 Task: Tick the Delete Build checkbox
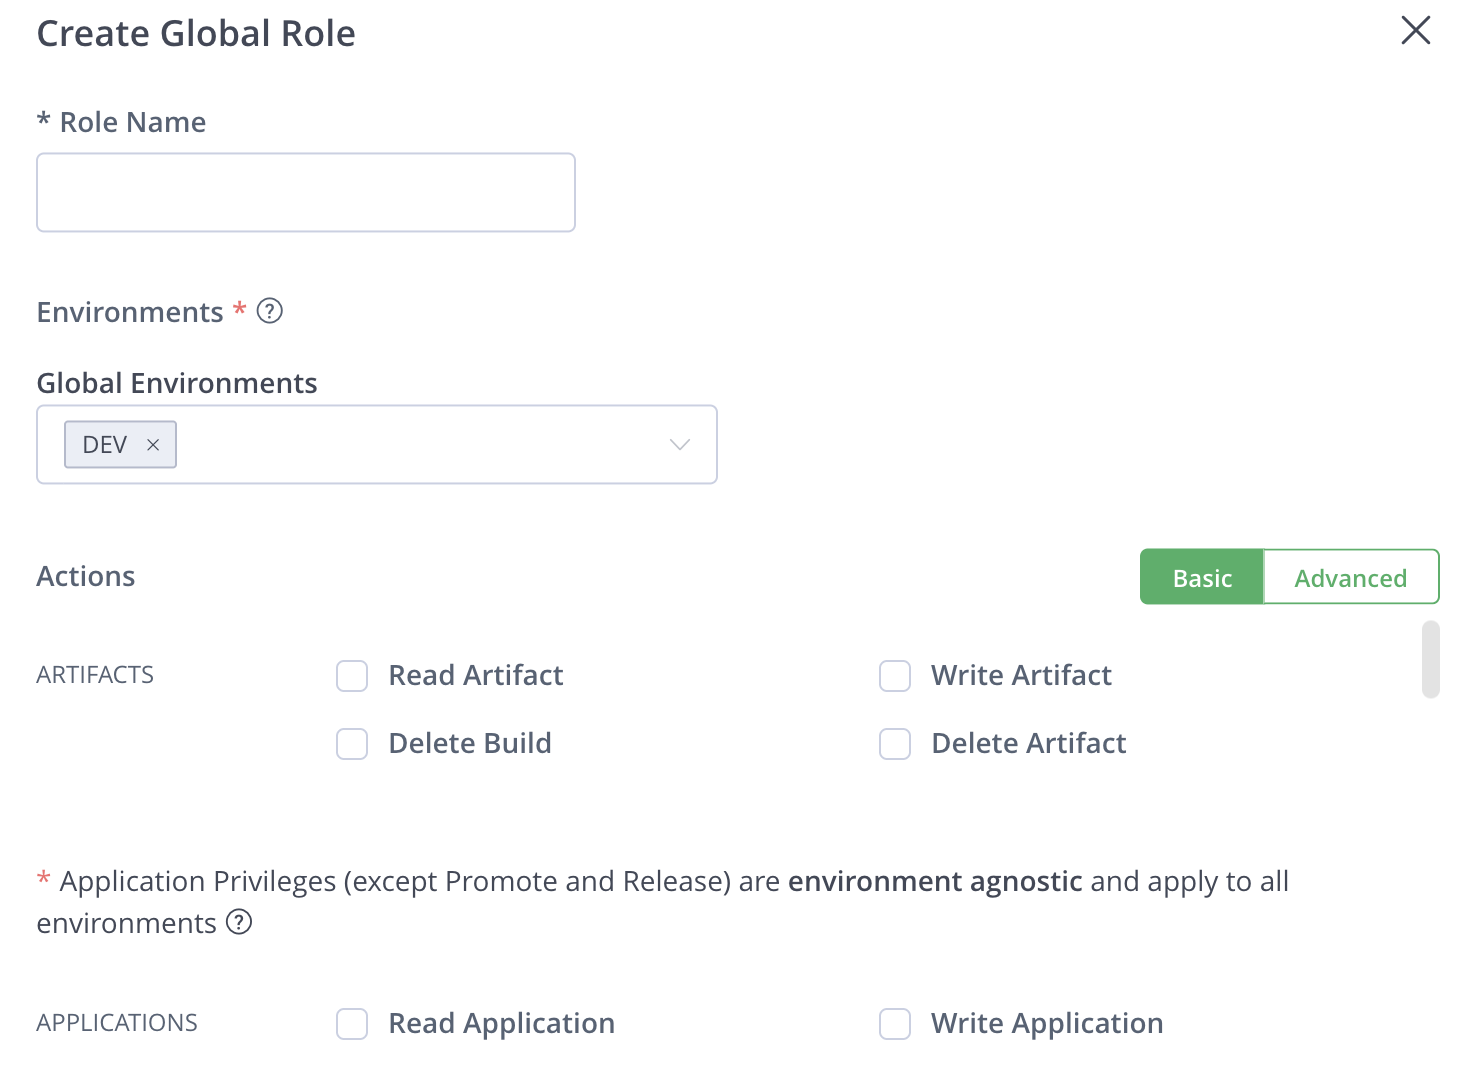tap(352, 744)
